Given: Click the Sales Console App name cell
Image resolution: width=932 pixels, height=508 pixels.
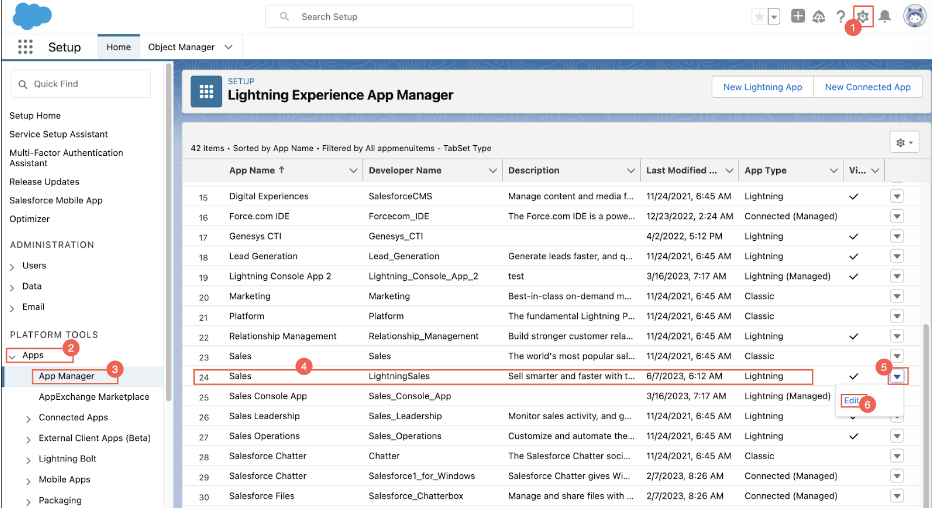Looking at the screenshot, I should tap(268, 396).
